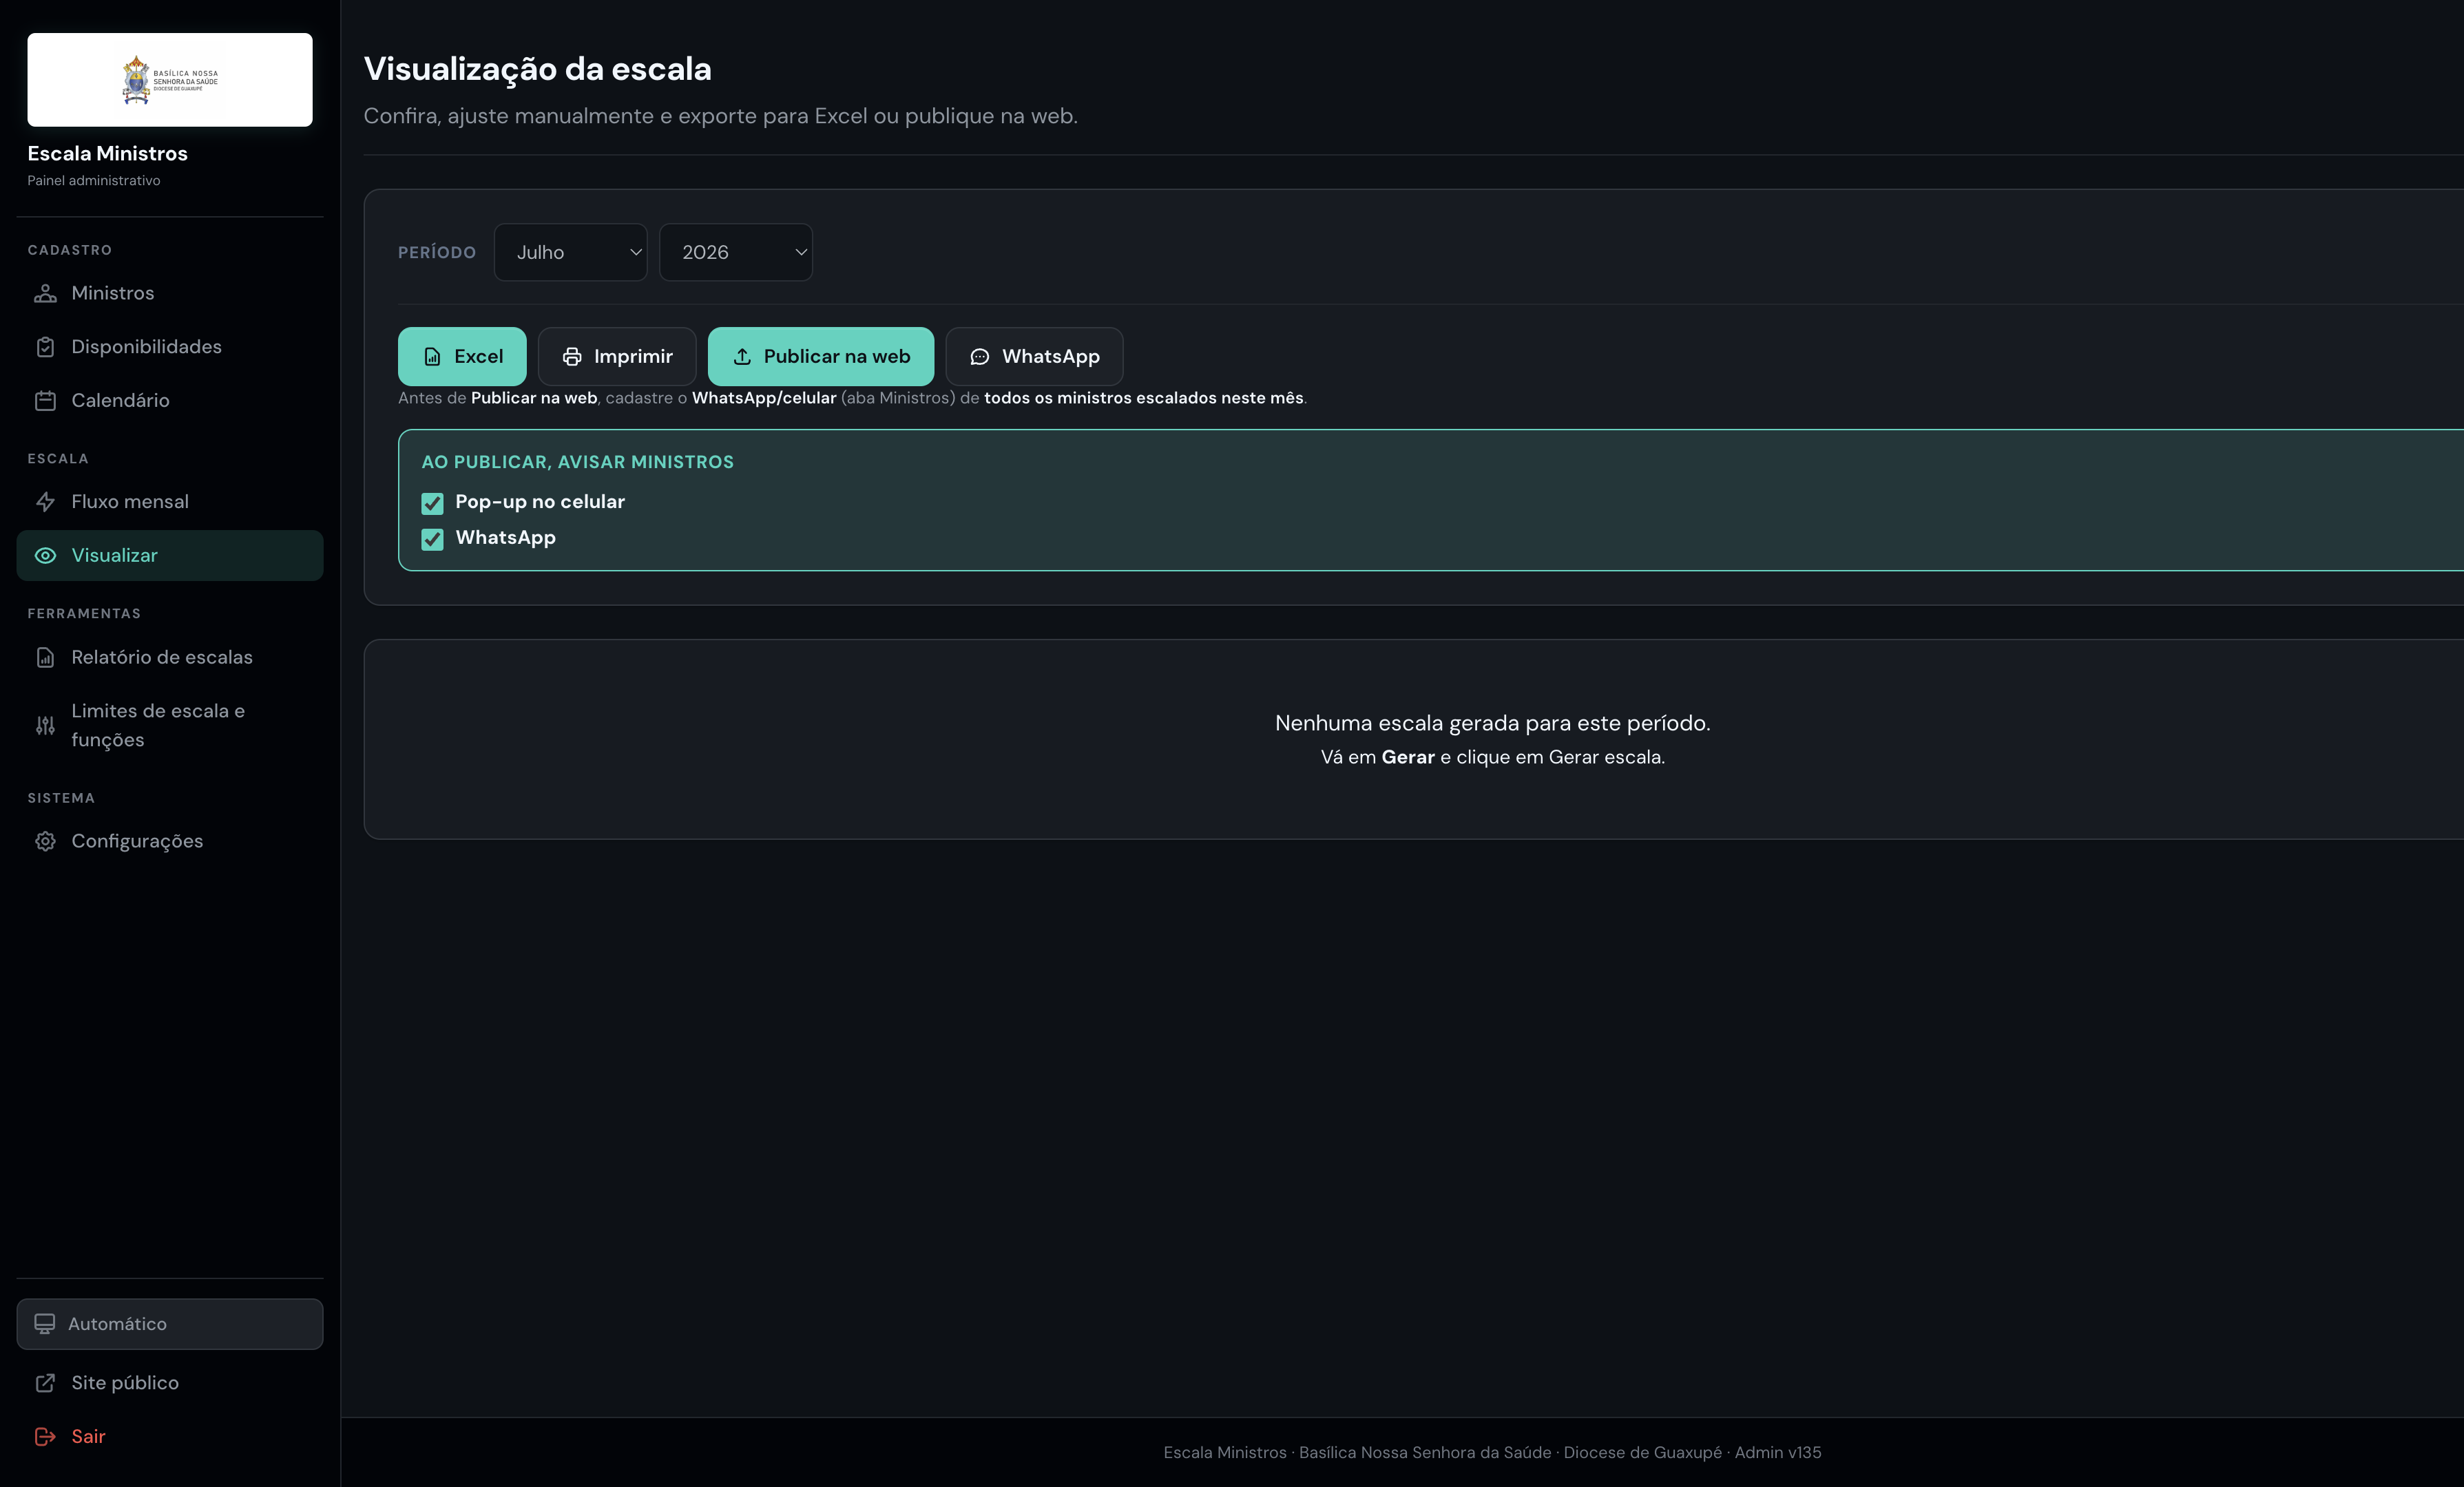Viewport: 2464px width, 1487px height.
Task: Open the Ministros menu item
Action: (x=170, y=293)
